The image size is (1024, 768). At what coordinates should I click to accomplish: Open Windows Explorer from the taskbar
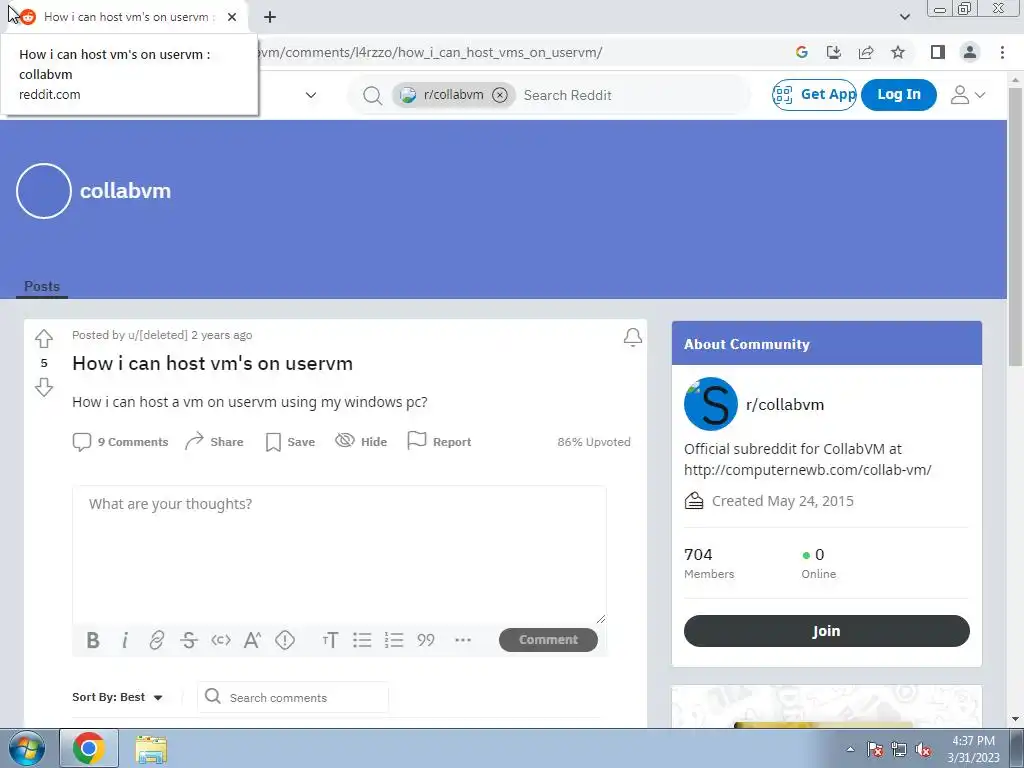coord(151,749)
